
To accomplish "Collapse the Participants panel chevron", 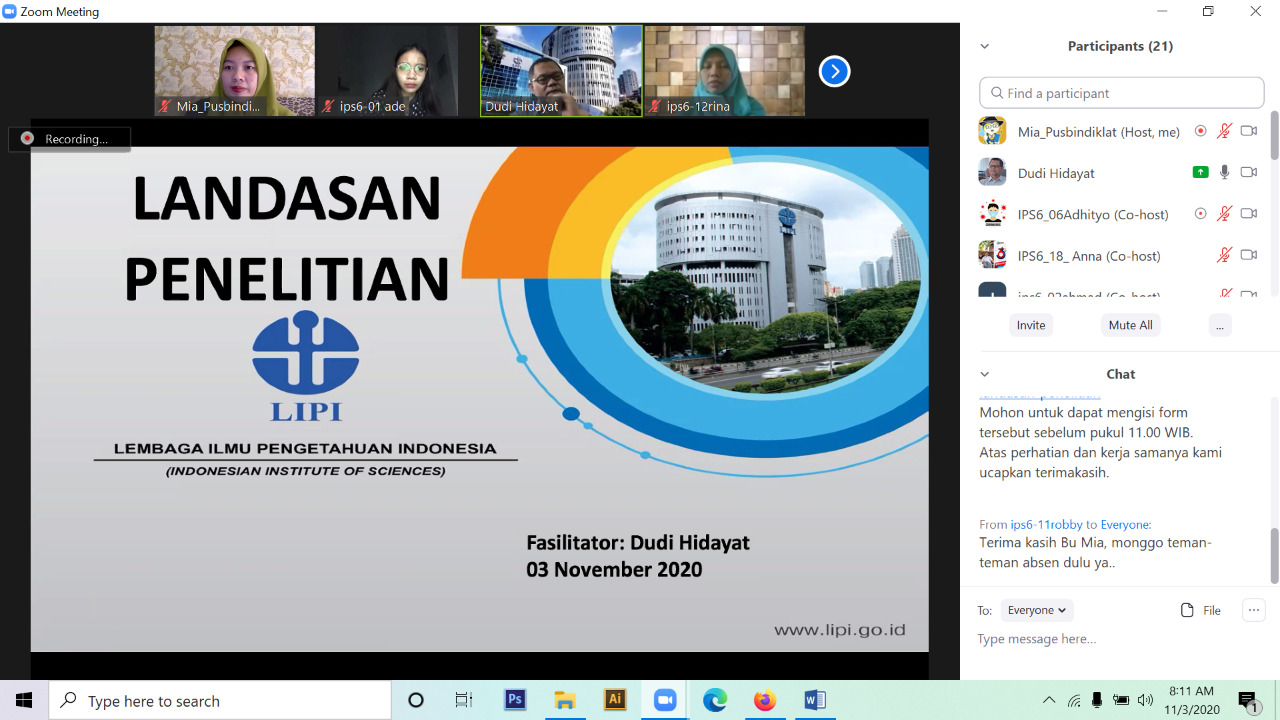I will (x=985, y=46).
